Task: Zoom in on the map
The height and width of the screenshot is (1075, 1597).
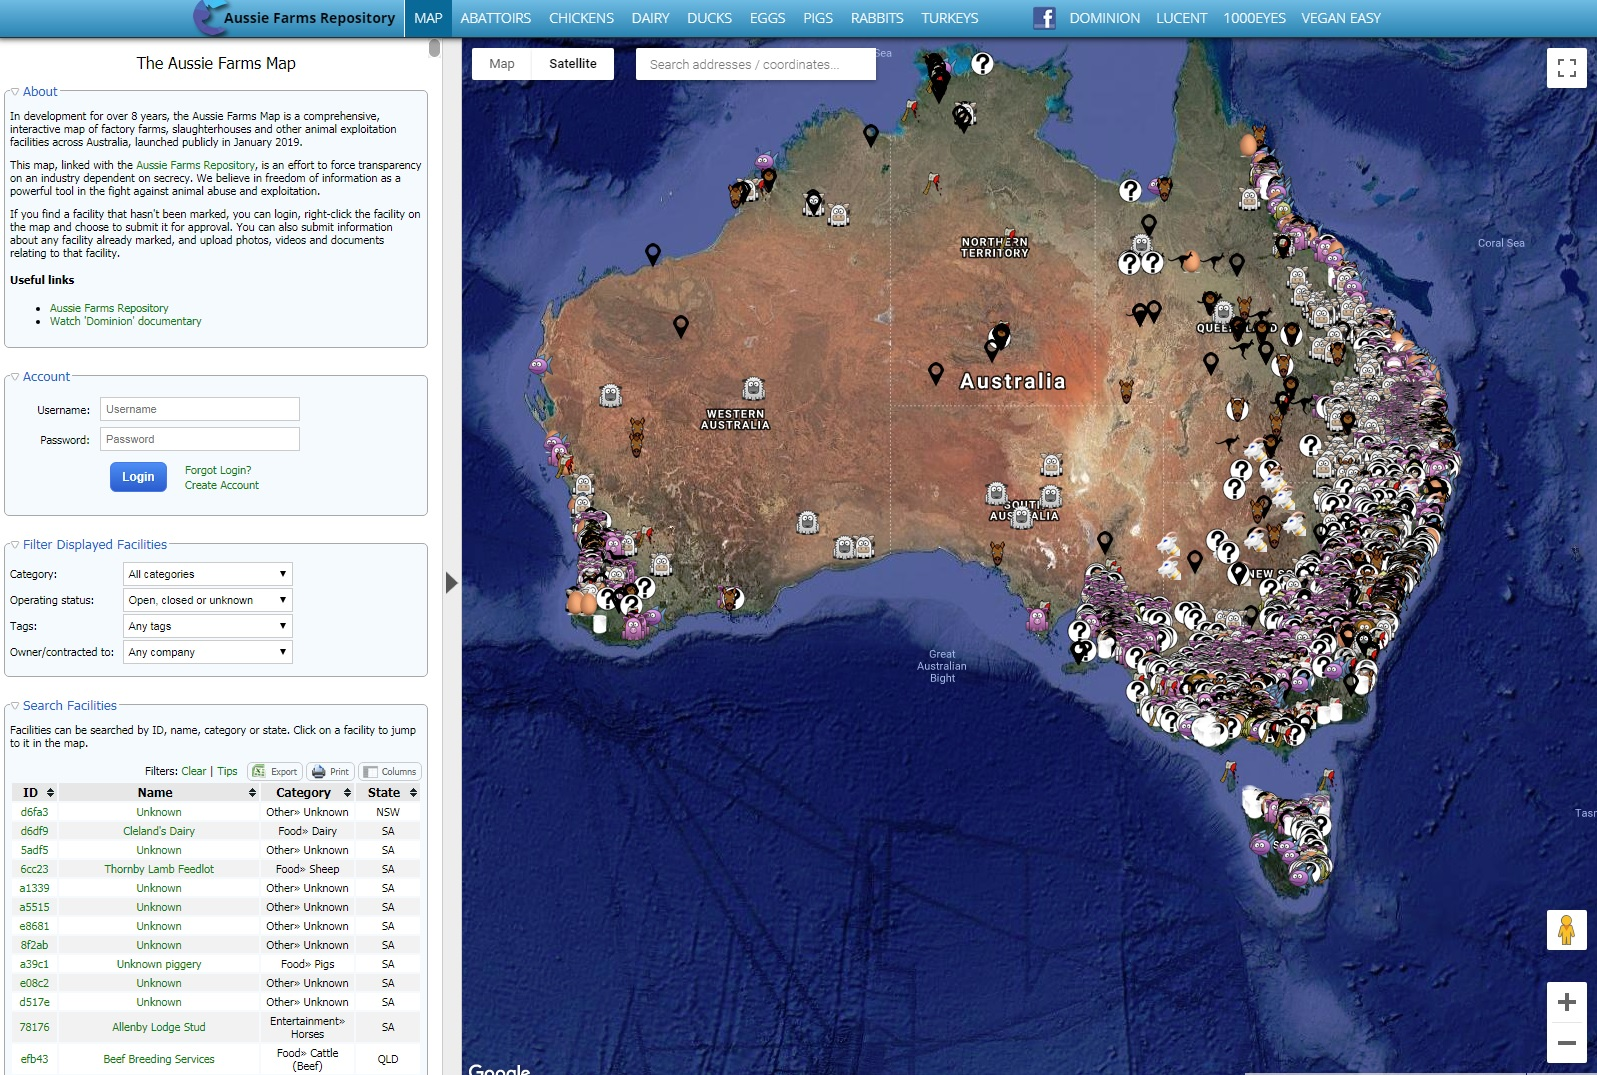Action: click(1566, 1002)
